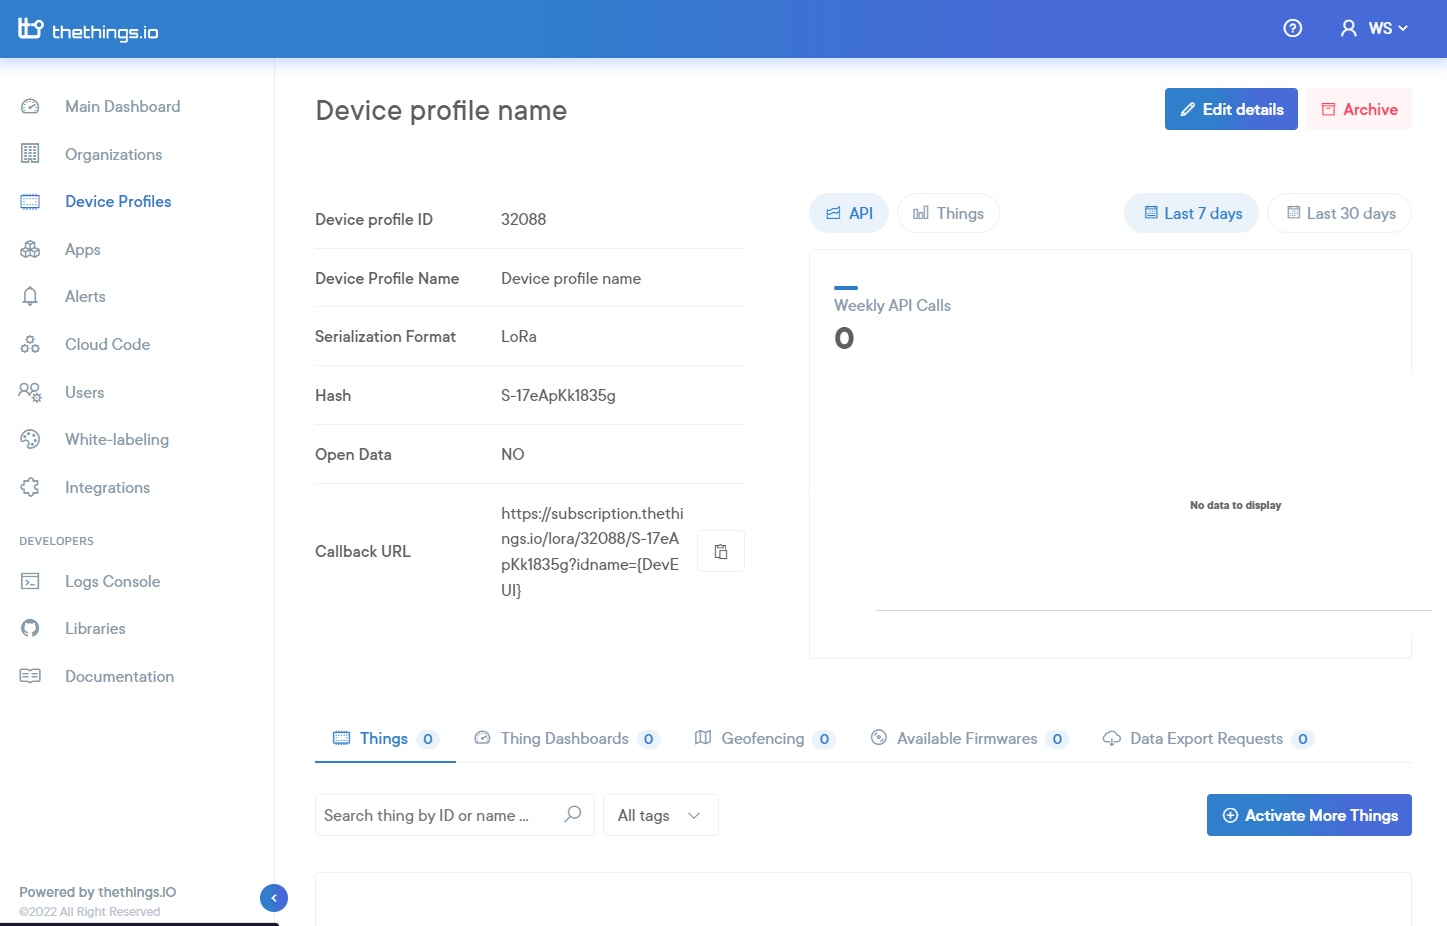Screen dimensions: 1447x926
Task: Click the Documentation book icon
Action: coord(30,676)
